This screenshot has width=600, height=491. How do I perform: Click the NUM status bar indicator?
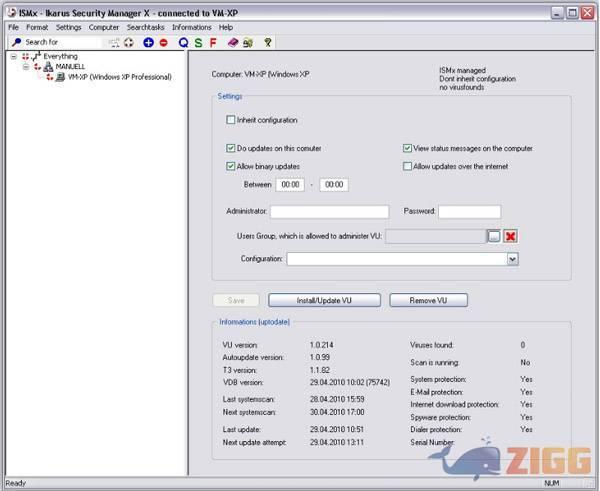[551, 483]
